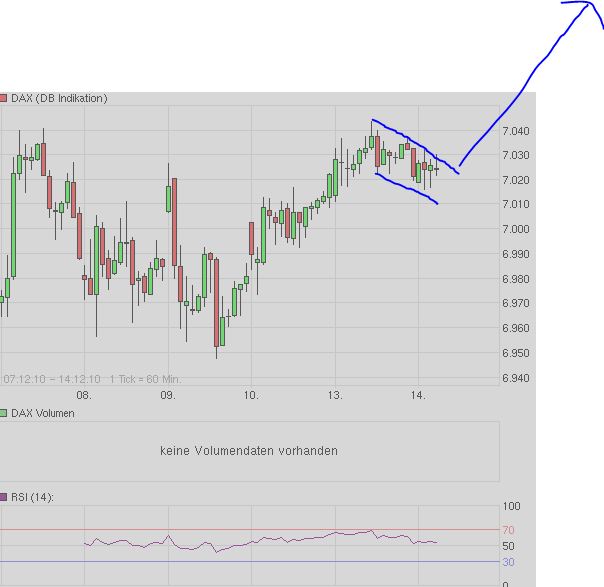The width and height of the screenshot is (604, 587).
Task: Click the date range text 07.12.10 – 14.12.10
Action: click(x=52, y=379)
